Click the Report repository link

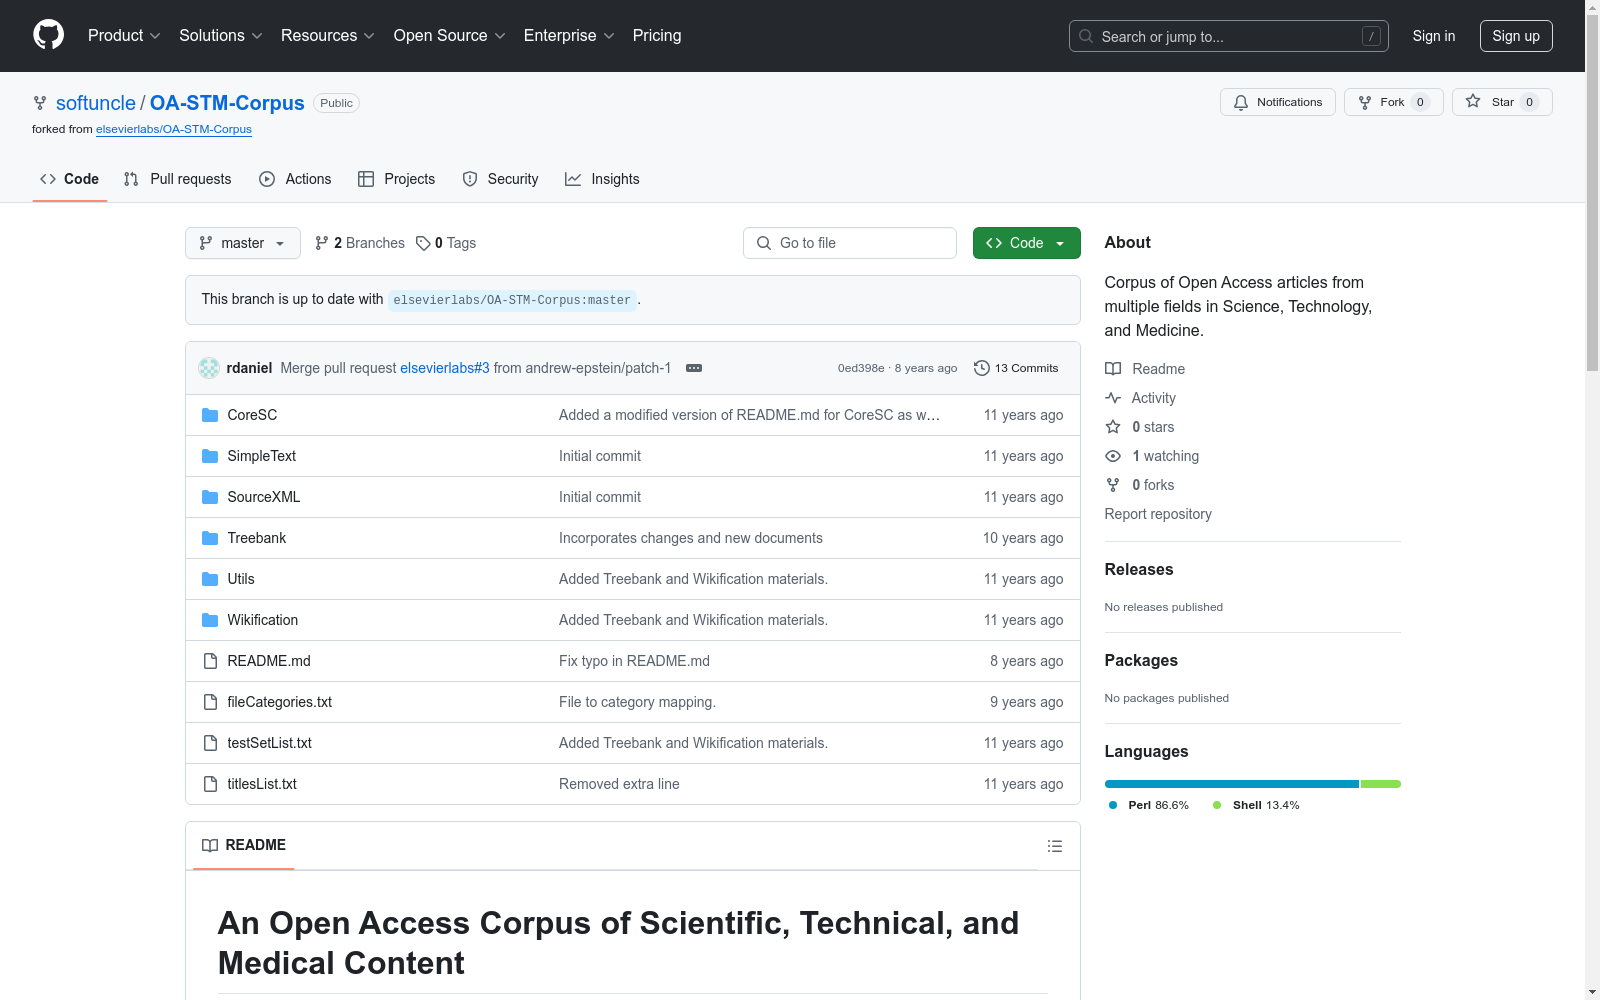[1158, 514]
